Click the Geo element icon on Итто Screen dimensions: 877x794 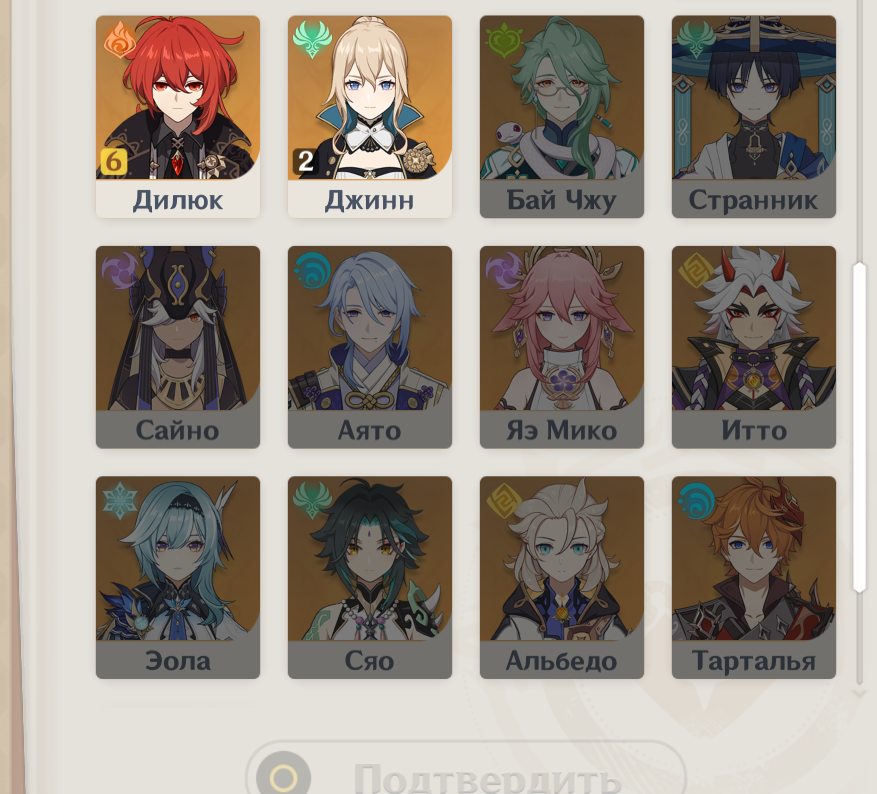click(695, 271)
